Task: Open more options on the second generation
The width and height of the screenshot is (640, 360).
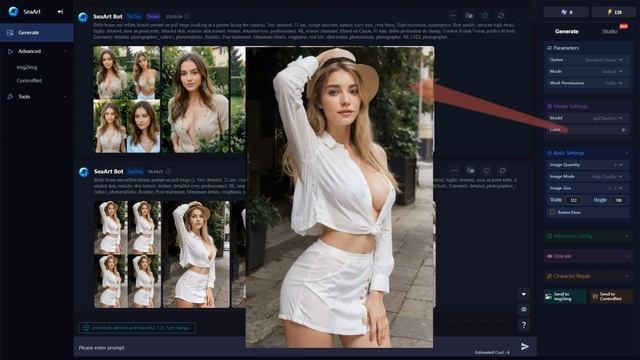Action: (454, 171)
